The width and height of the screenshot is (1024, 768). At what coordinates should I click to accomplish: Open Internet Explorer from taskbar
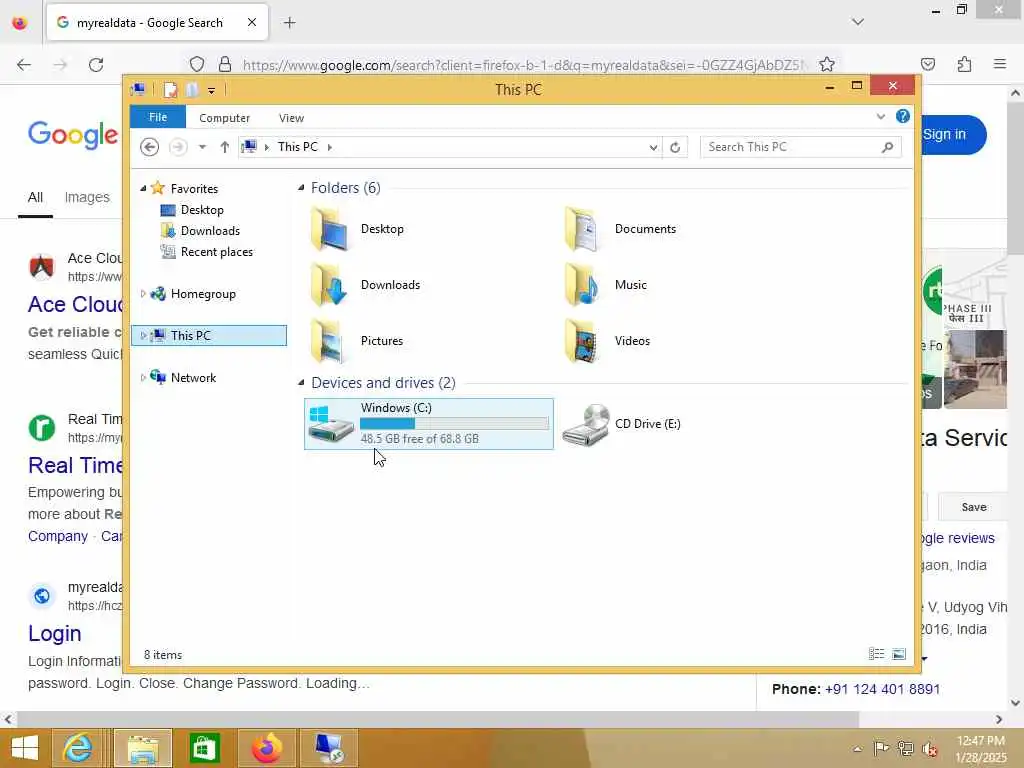78,748
